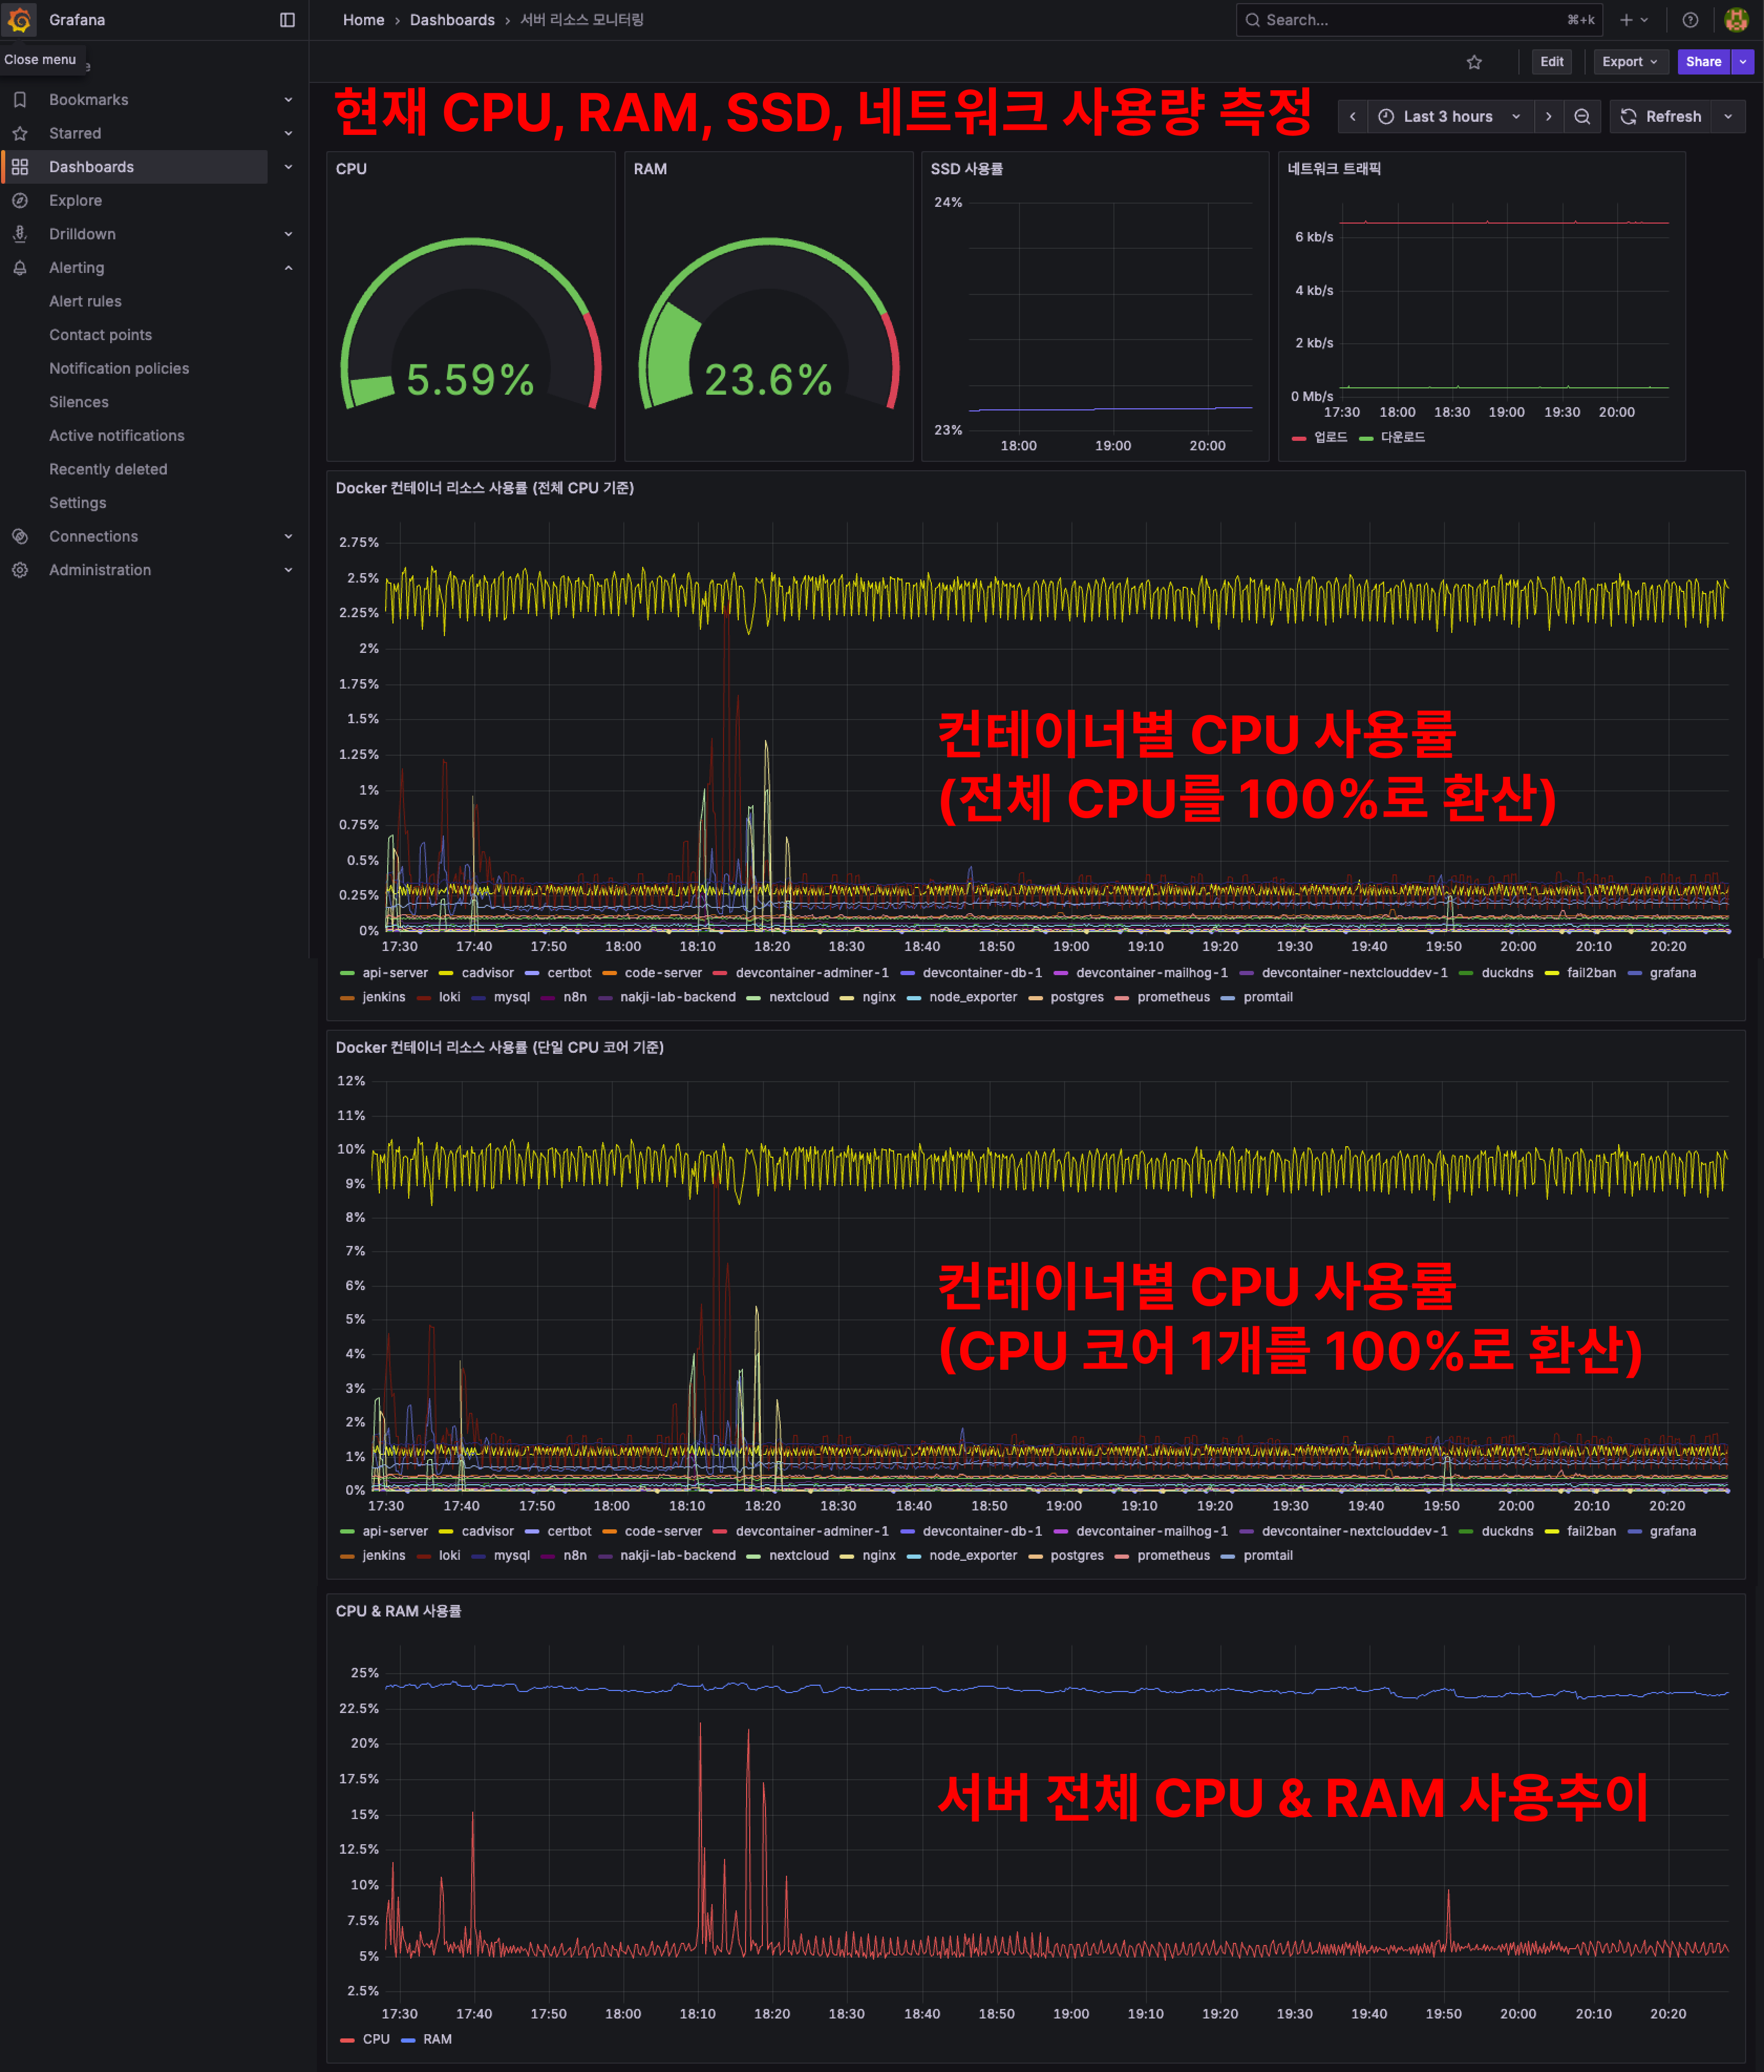Collapse the Alerting menu section
The width and height of the screenshot is (1764, 2072).
coord(288,268)
